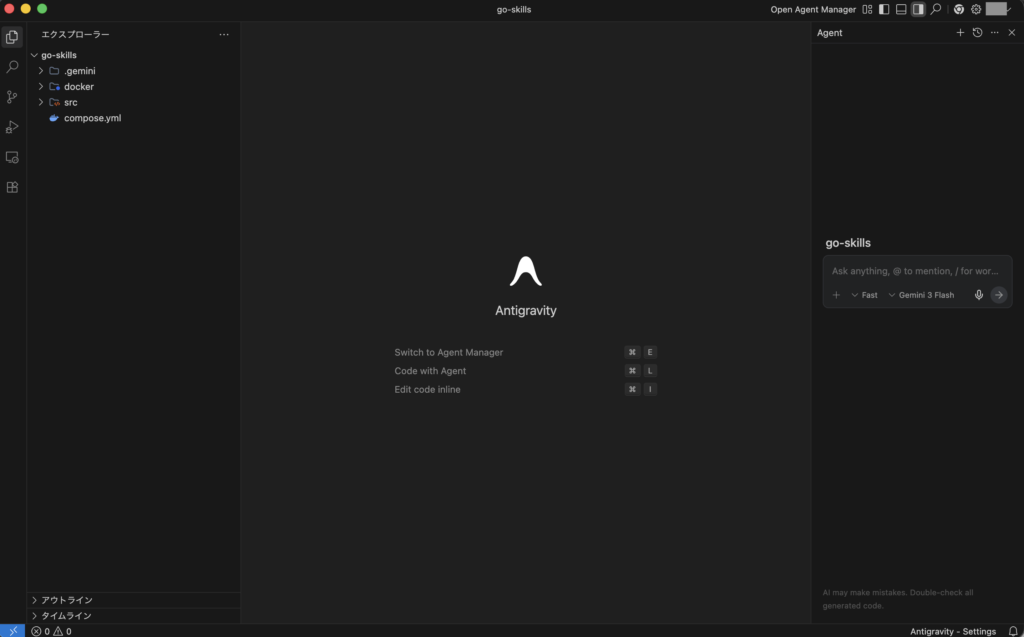Click Antigravity - Settings in status bar
This screenshot has width=1024, height=637.
click(x=953, y=631)
